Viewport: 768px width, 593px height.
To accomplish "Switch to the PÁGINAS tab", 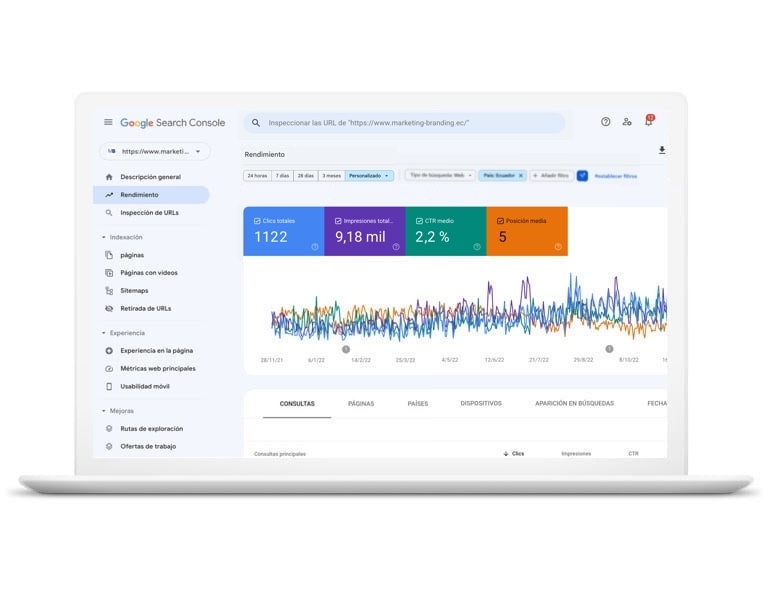I will [x=361, y=403].
